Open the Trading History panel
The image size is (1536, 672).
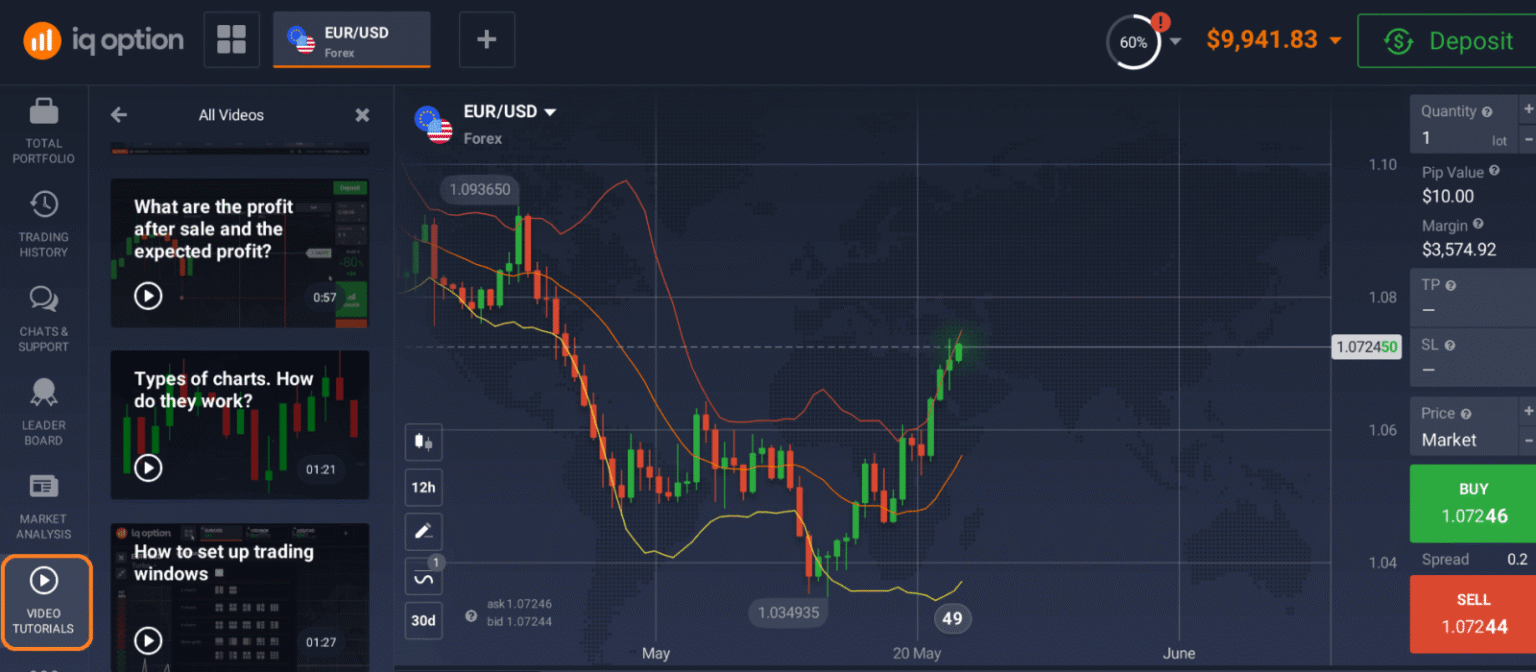[x=43, y=221]
